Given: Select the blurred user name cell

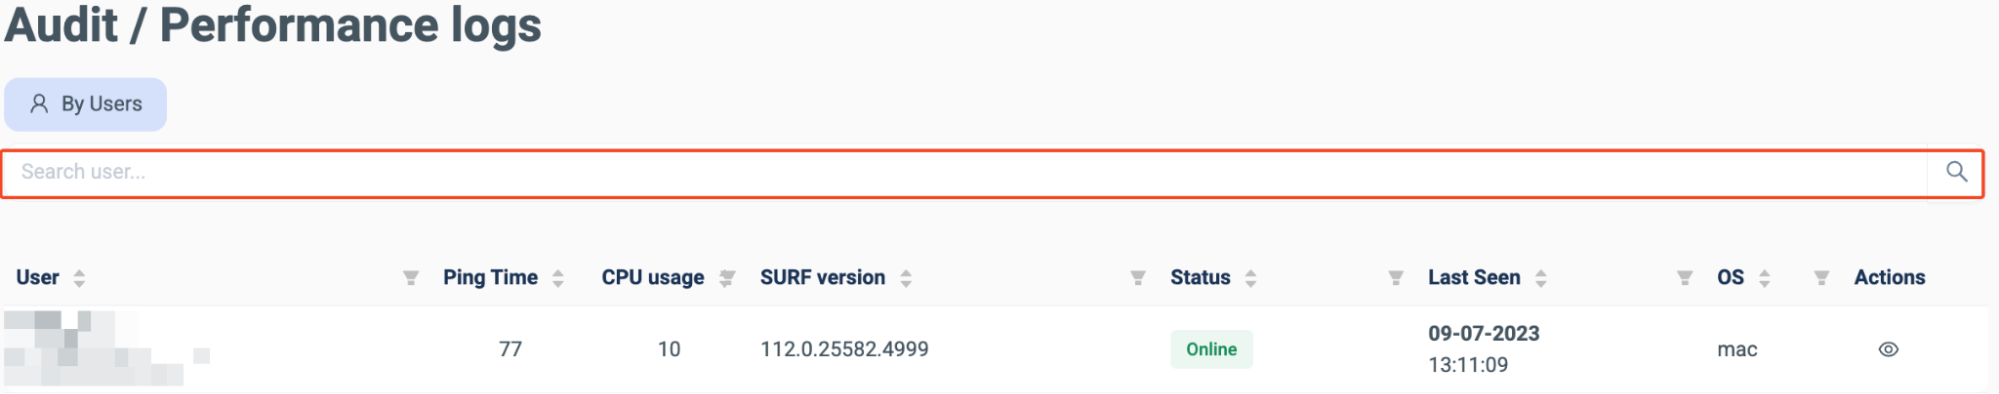Looking at the screenshot, I should (x=107, y=349).
